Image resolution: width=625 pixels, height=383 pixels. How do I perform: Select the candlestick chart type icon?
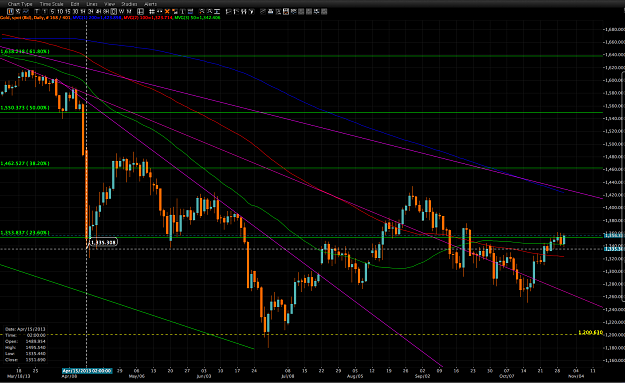(x=10, y=12)
